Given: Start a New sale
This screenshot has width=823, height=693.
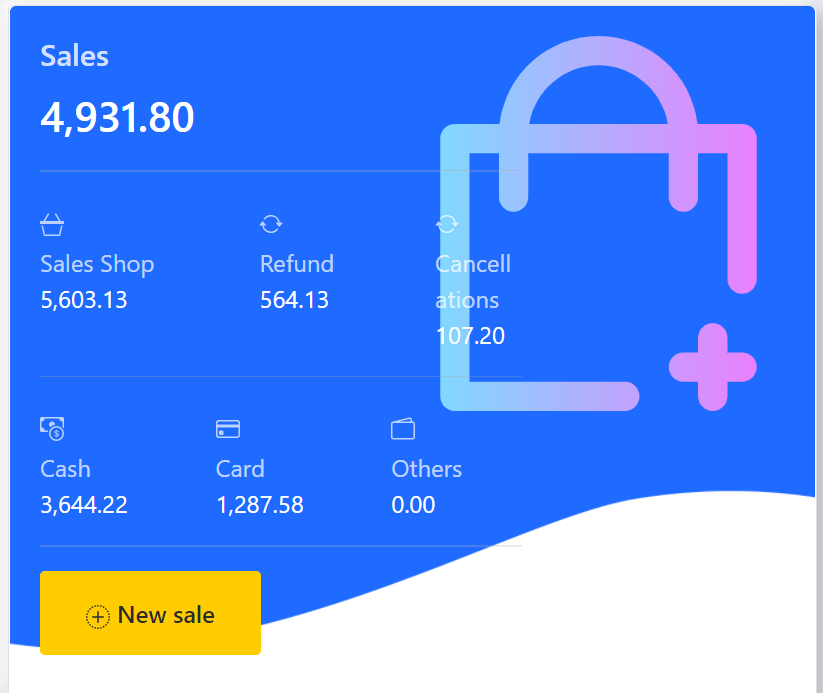Looking at the screenshot, I should click(x=151, y=613).
